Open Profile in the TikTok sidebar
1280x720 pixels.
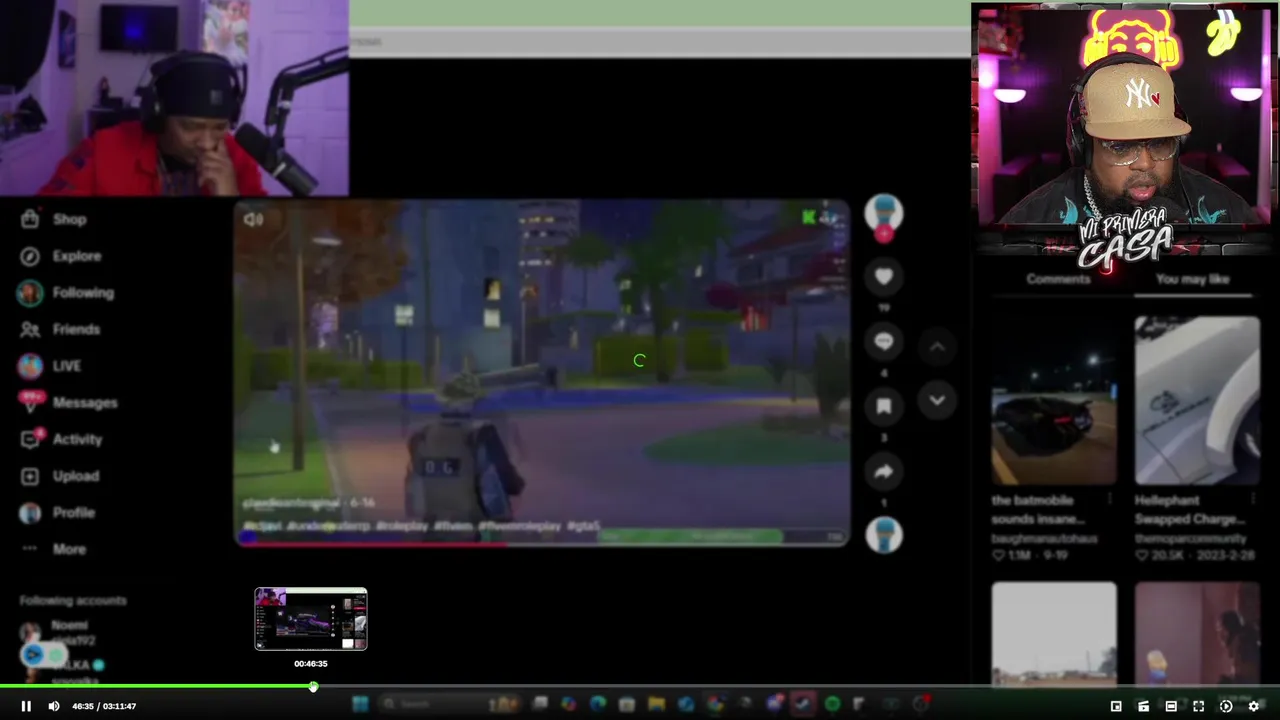click(x=59, y=512)
